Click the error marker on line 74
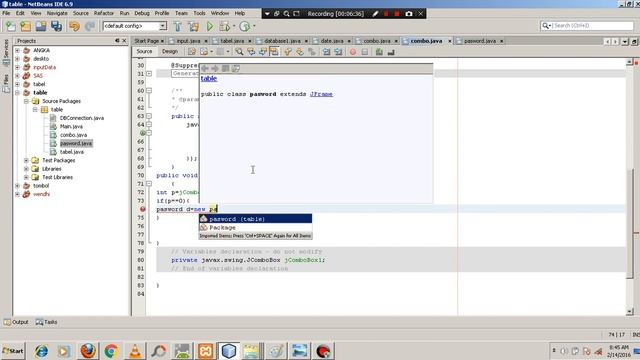This screenshot has width=640, height=360. 142,209
